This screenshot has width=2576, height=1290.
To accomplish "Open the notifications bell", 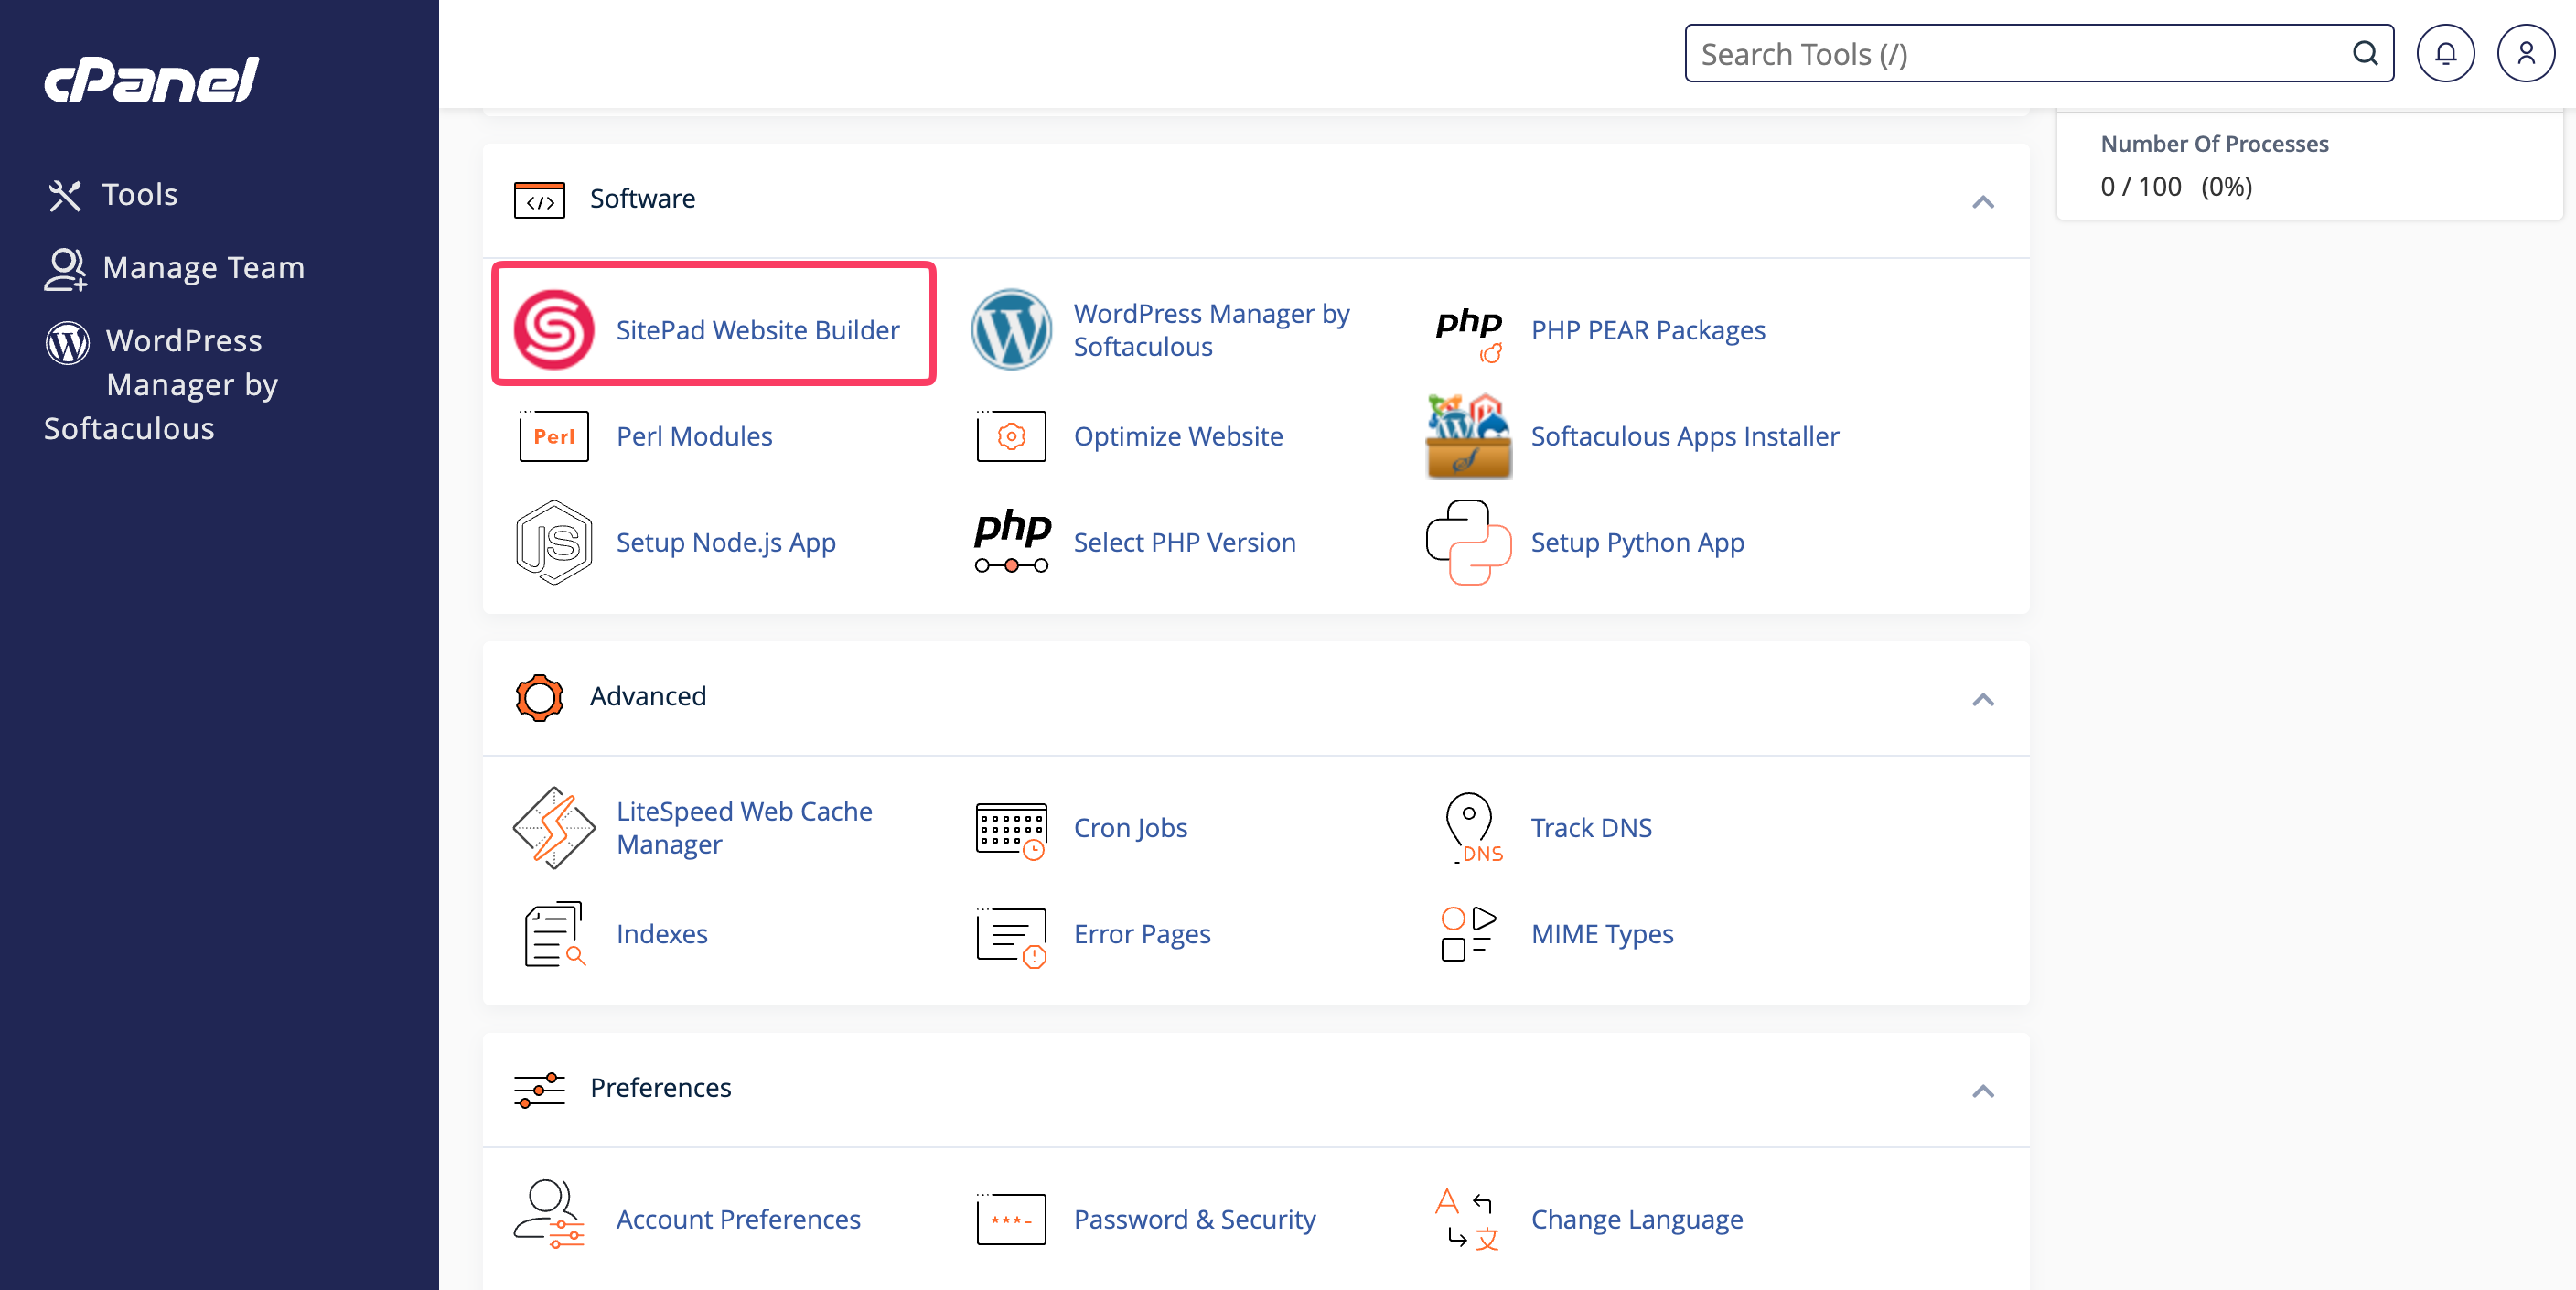I will pyautogui.click(x=2445, y=53).
